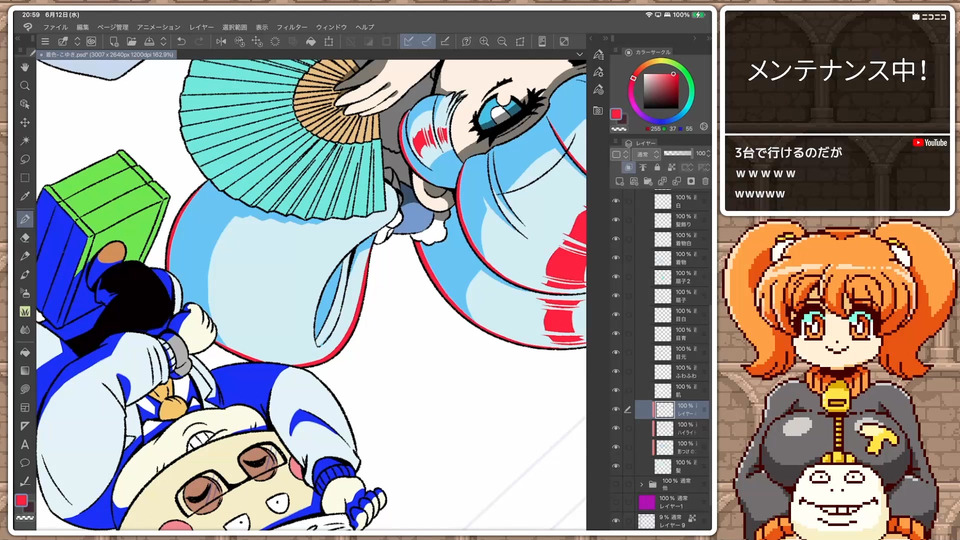Expand the 他 layer folder
Viewport: 960px width, 540px height.
point(641,483)
